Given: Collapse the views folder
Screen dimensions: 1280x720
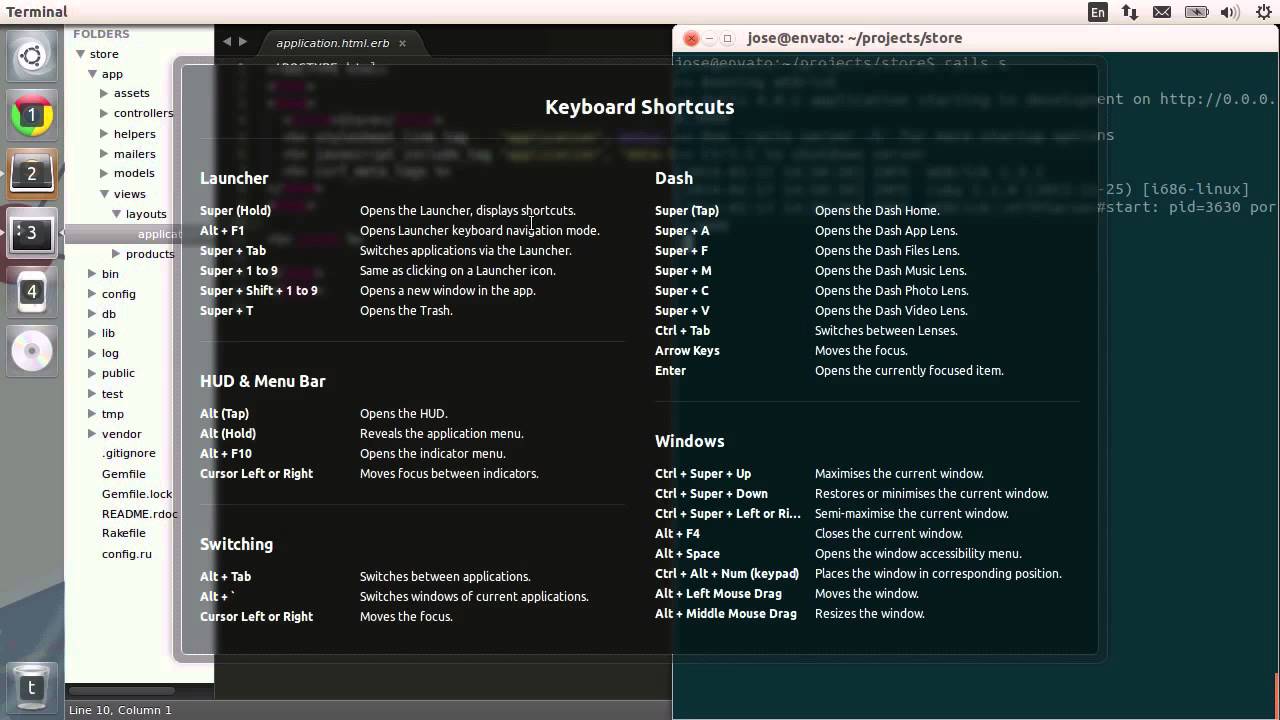Looking at the screenshot, I should (104, 194).
